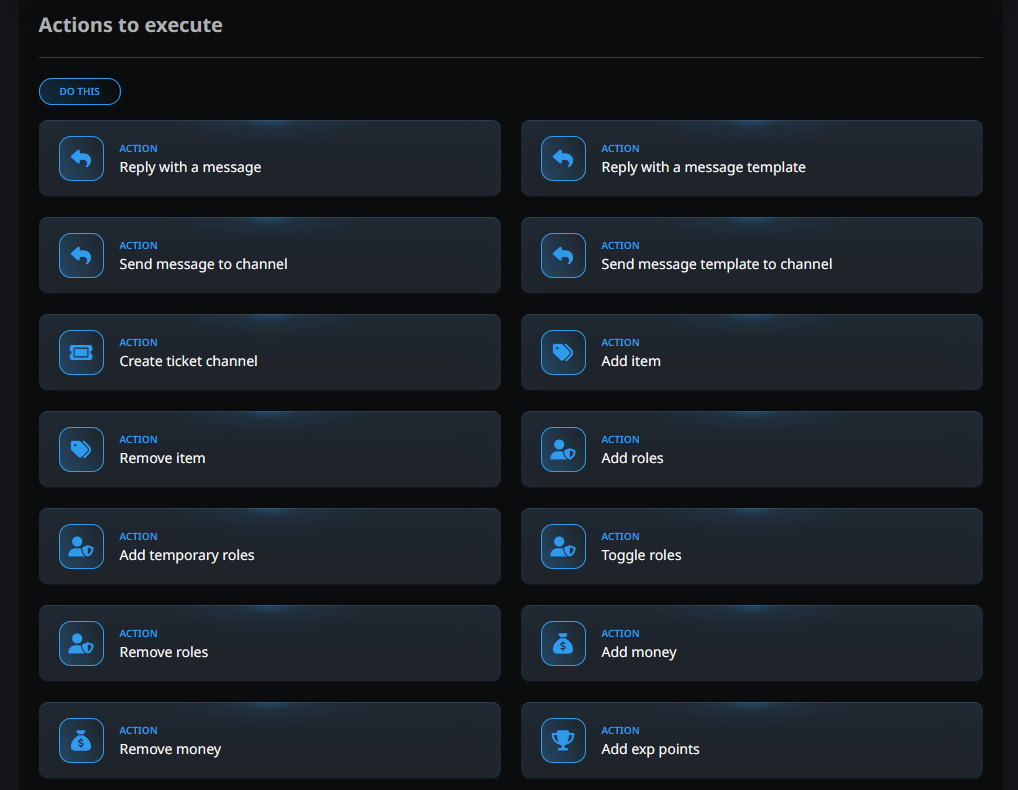The image size is (1018, 790).
Task: Click the ticket icon for Create ticket channel
Action: 81,352
